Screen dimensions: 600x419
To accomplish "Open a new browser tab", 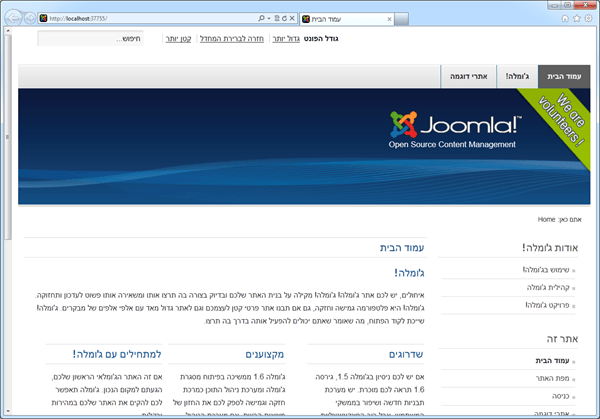I will (x=401, y=19).
